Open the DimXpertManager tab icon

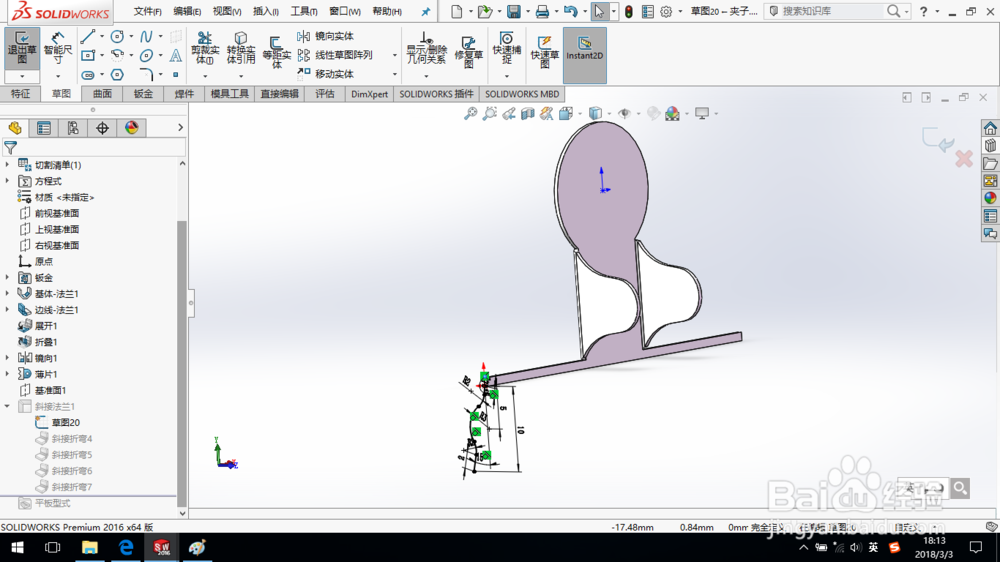tap(102, 128)
